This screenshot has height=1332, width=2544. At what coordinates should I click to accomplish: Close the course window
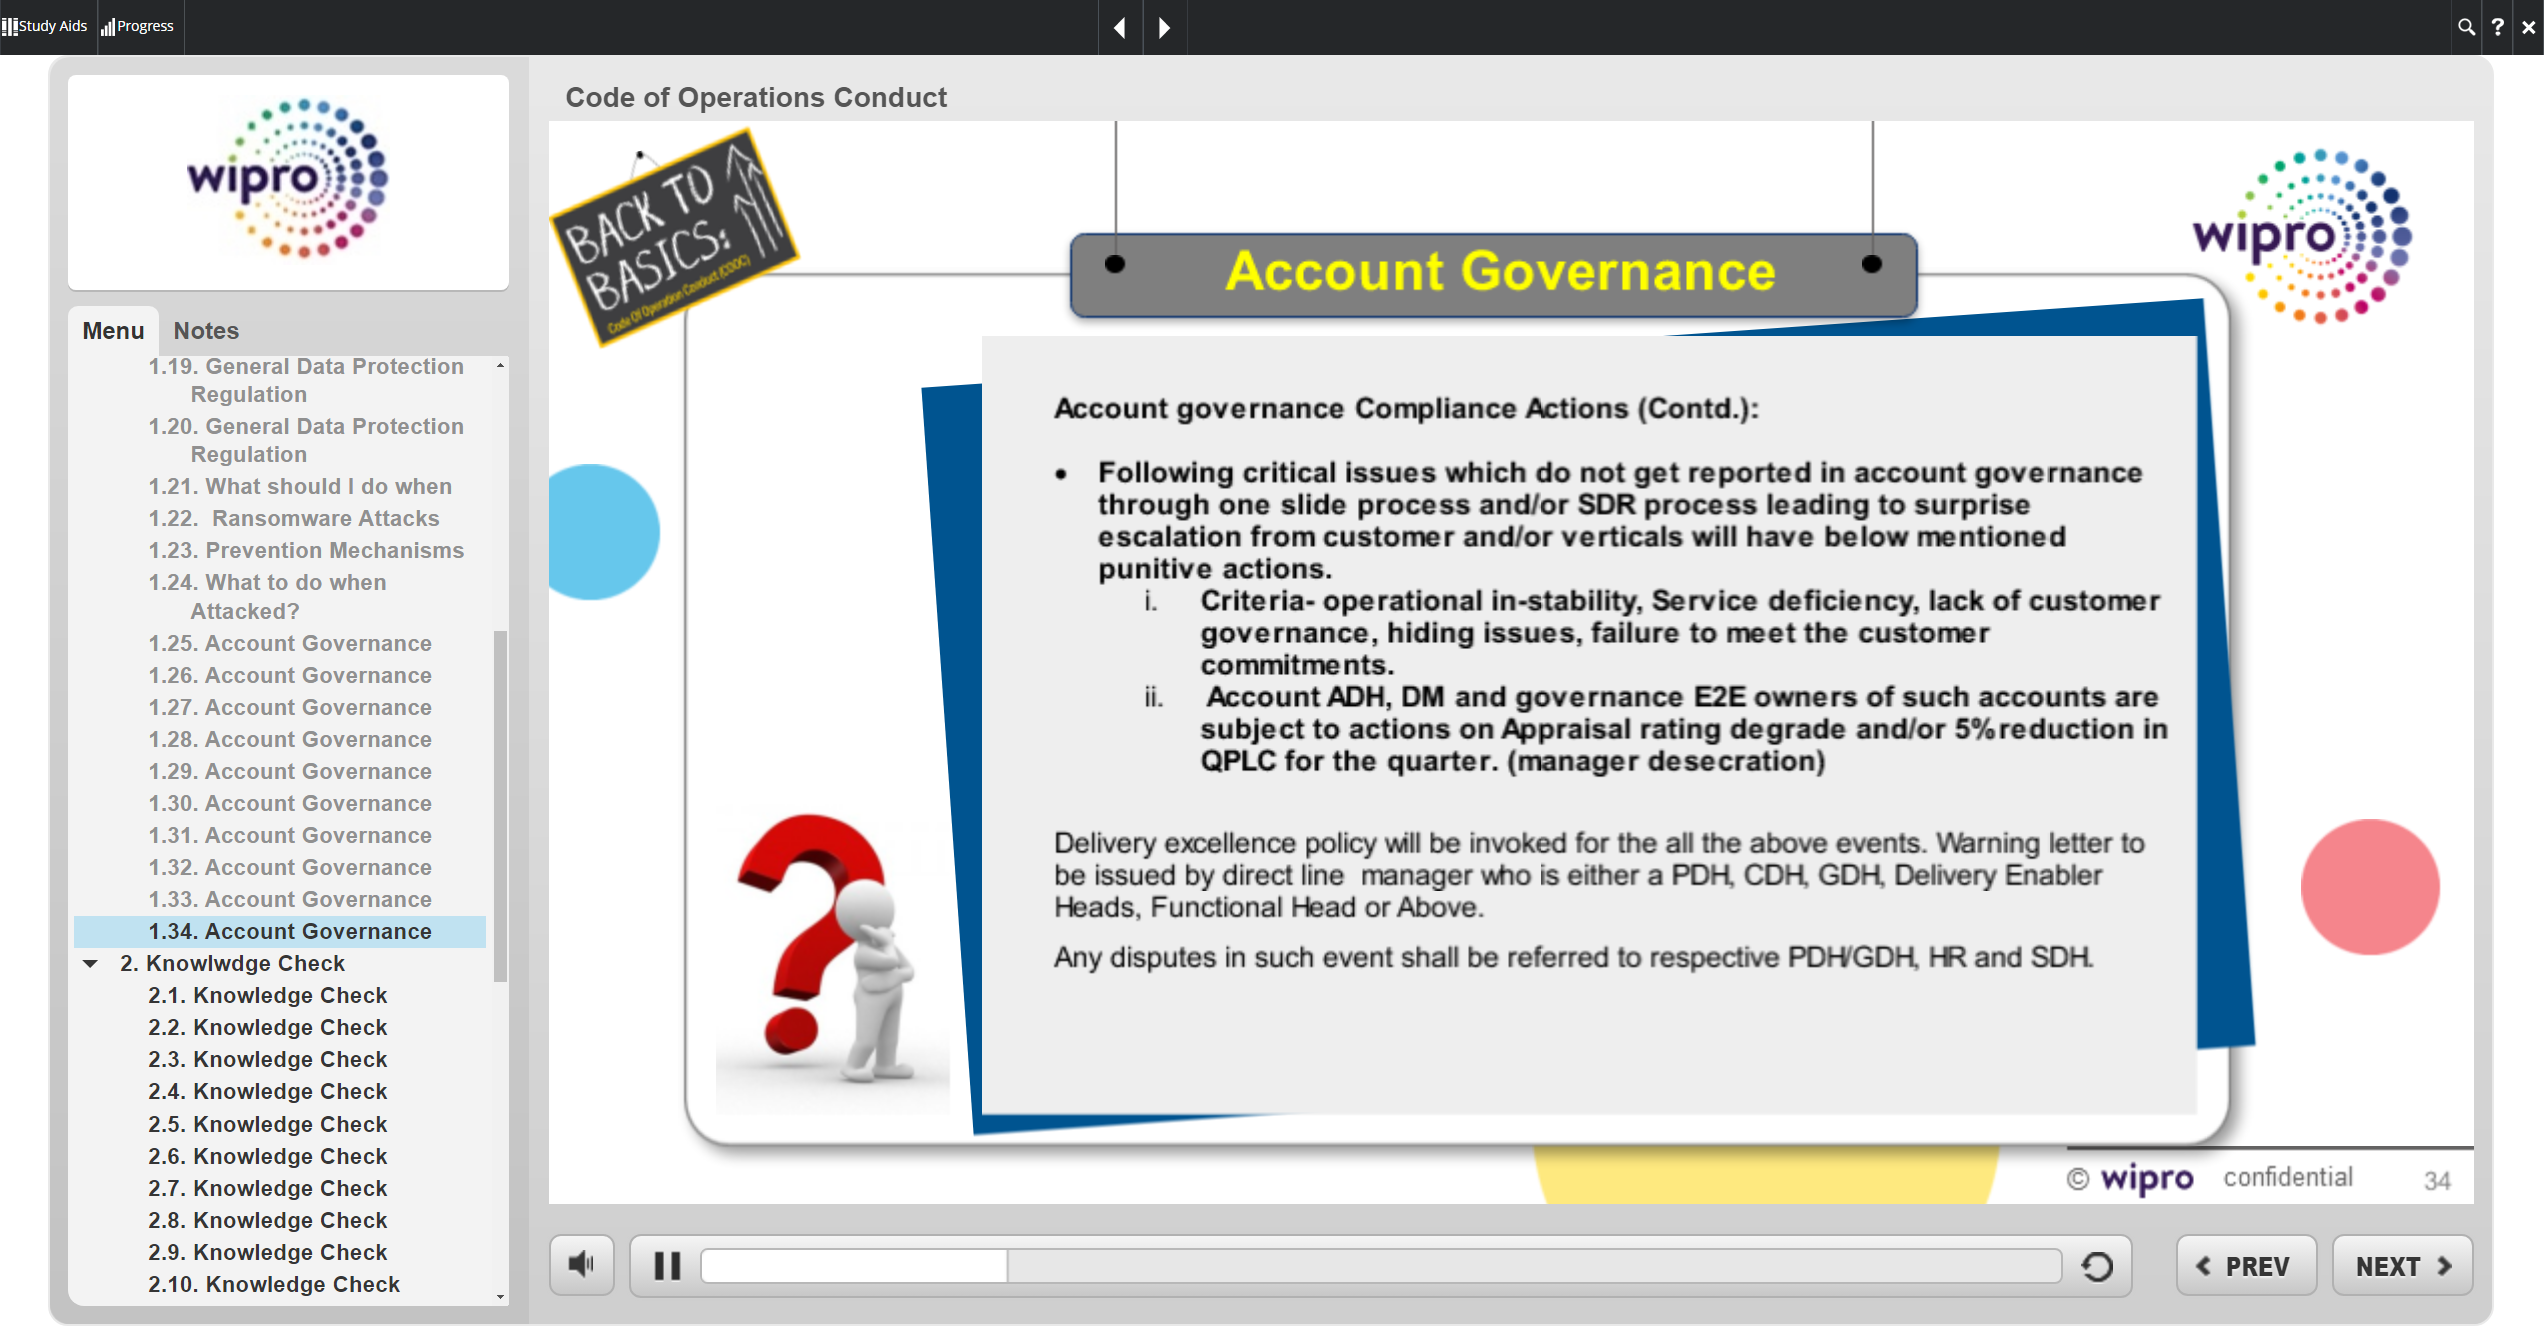[2528, 27]
